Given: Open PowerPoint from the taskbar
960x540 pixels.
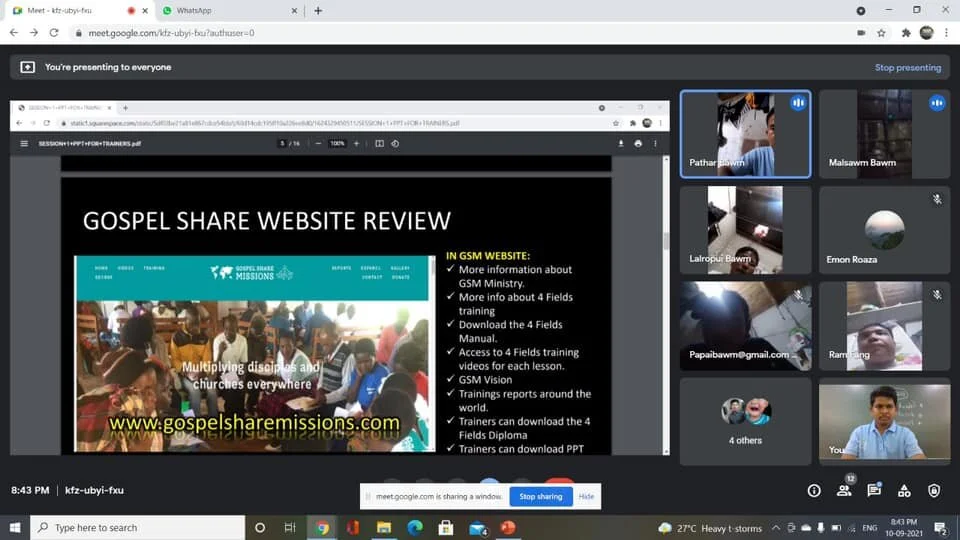Looking at the screenshot, I should point(508,528).
